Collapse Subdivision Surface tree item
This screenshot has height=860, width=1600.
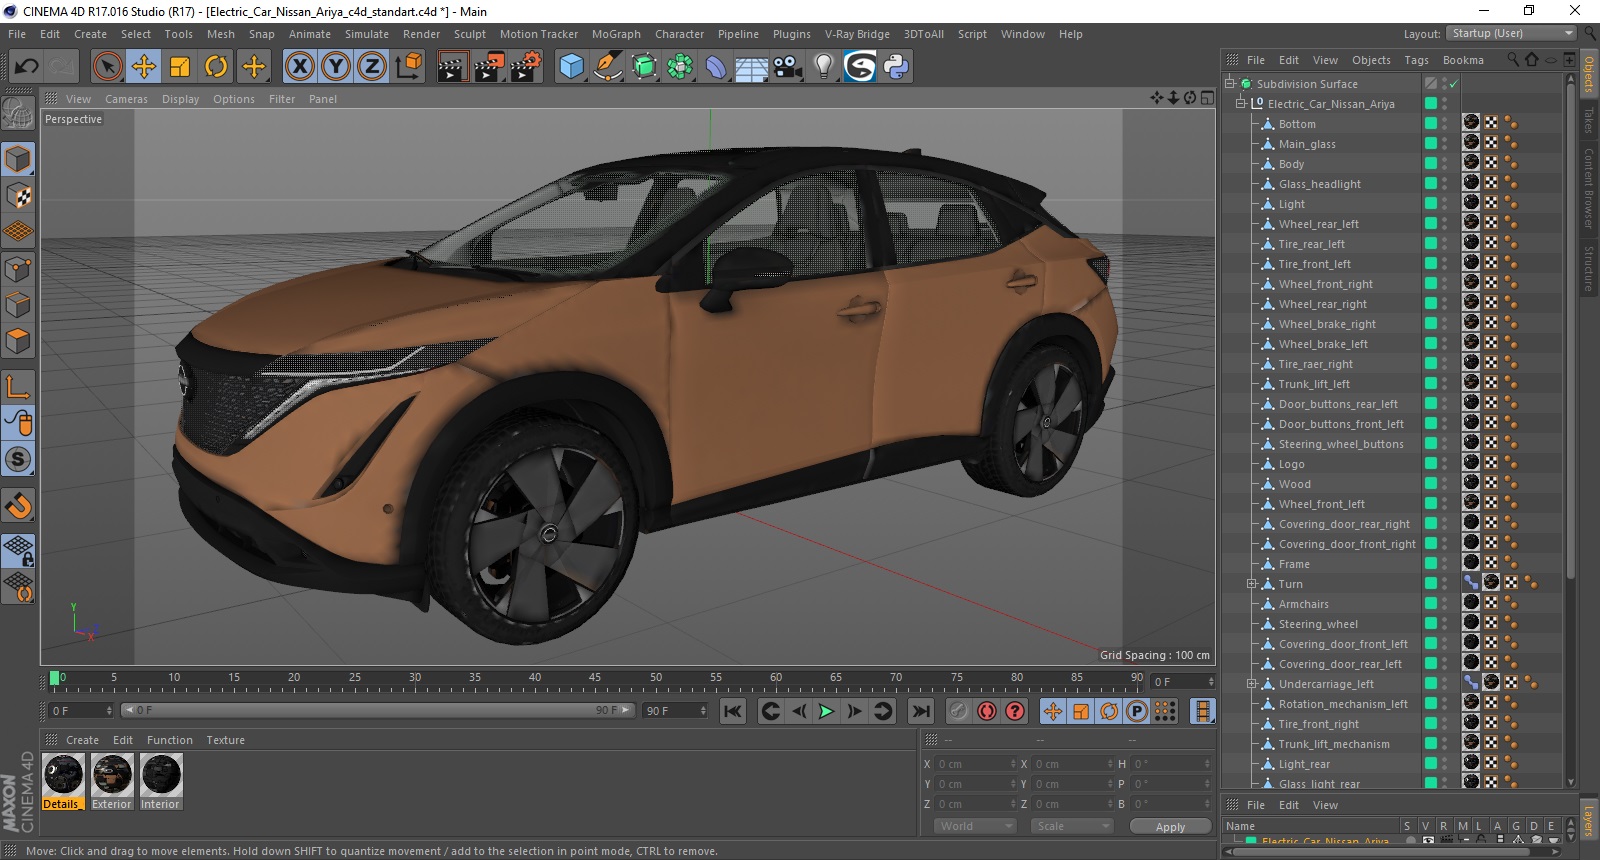click(x=1230, y=84)
